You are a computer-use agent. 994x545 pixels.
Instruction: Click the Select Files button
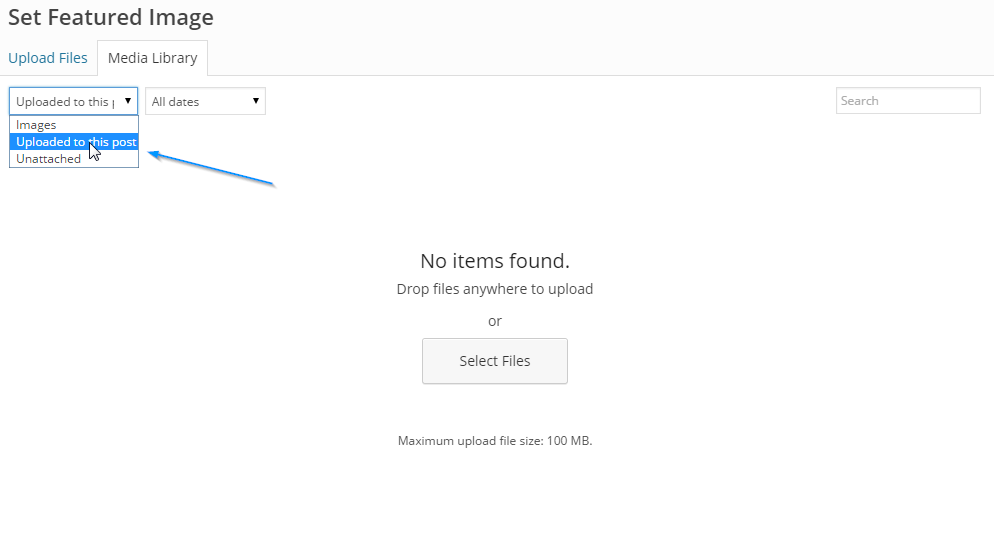(x=494, y=361)
